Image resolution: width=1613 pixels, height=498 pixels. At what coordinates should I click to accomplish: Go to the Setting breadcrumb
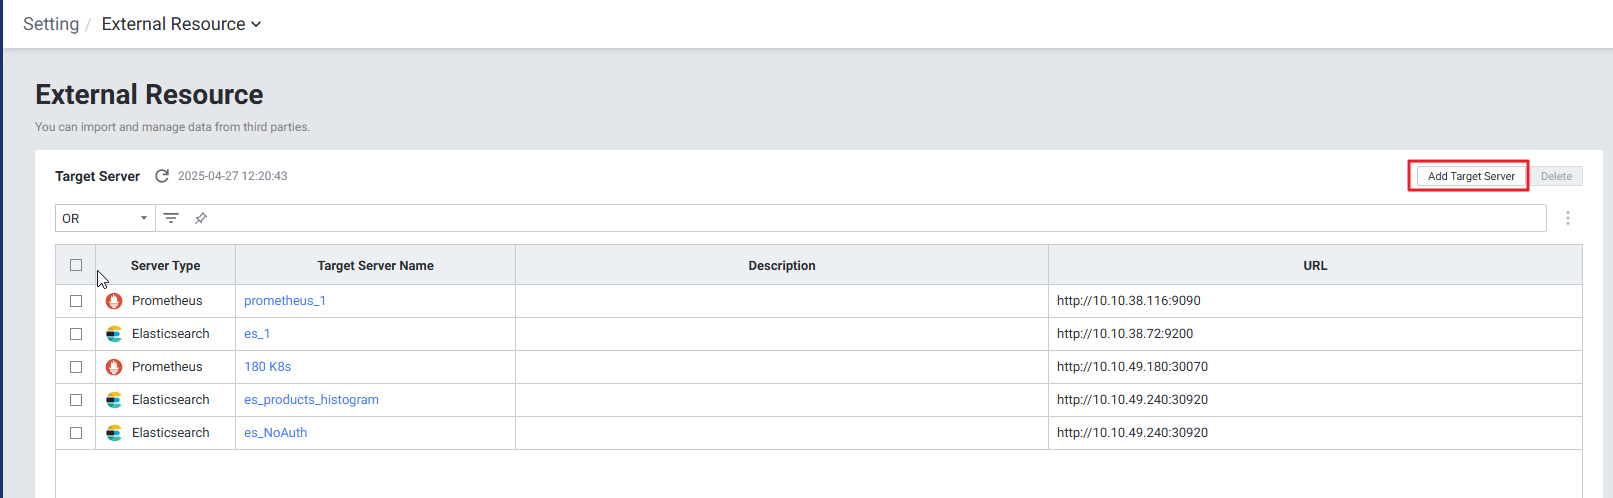pyautogui.click(x=51, y=24)
